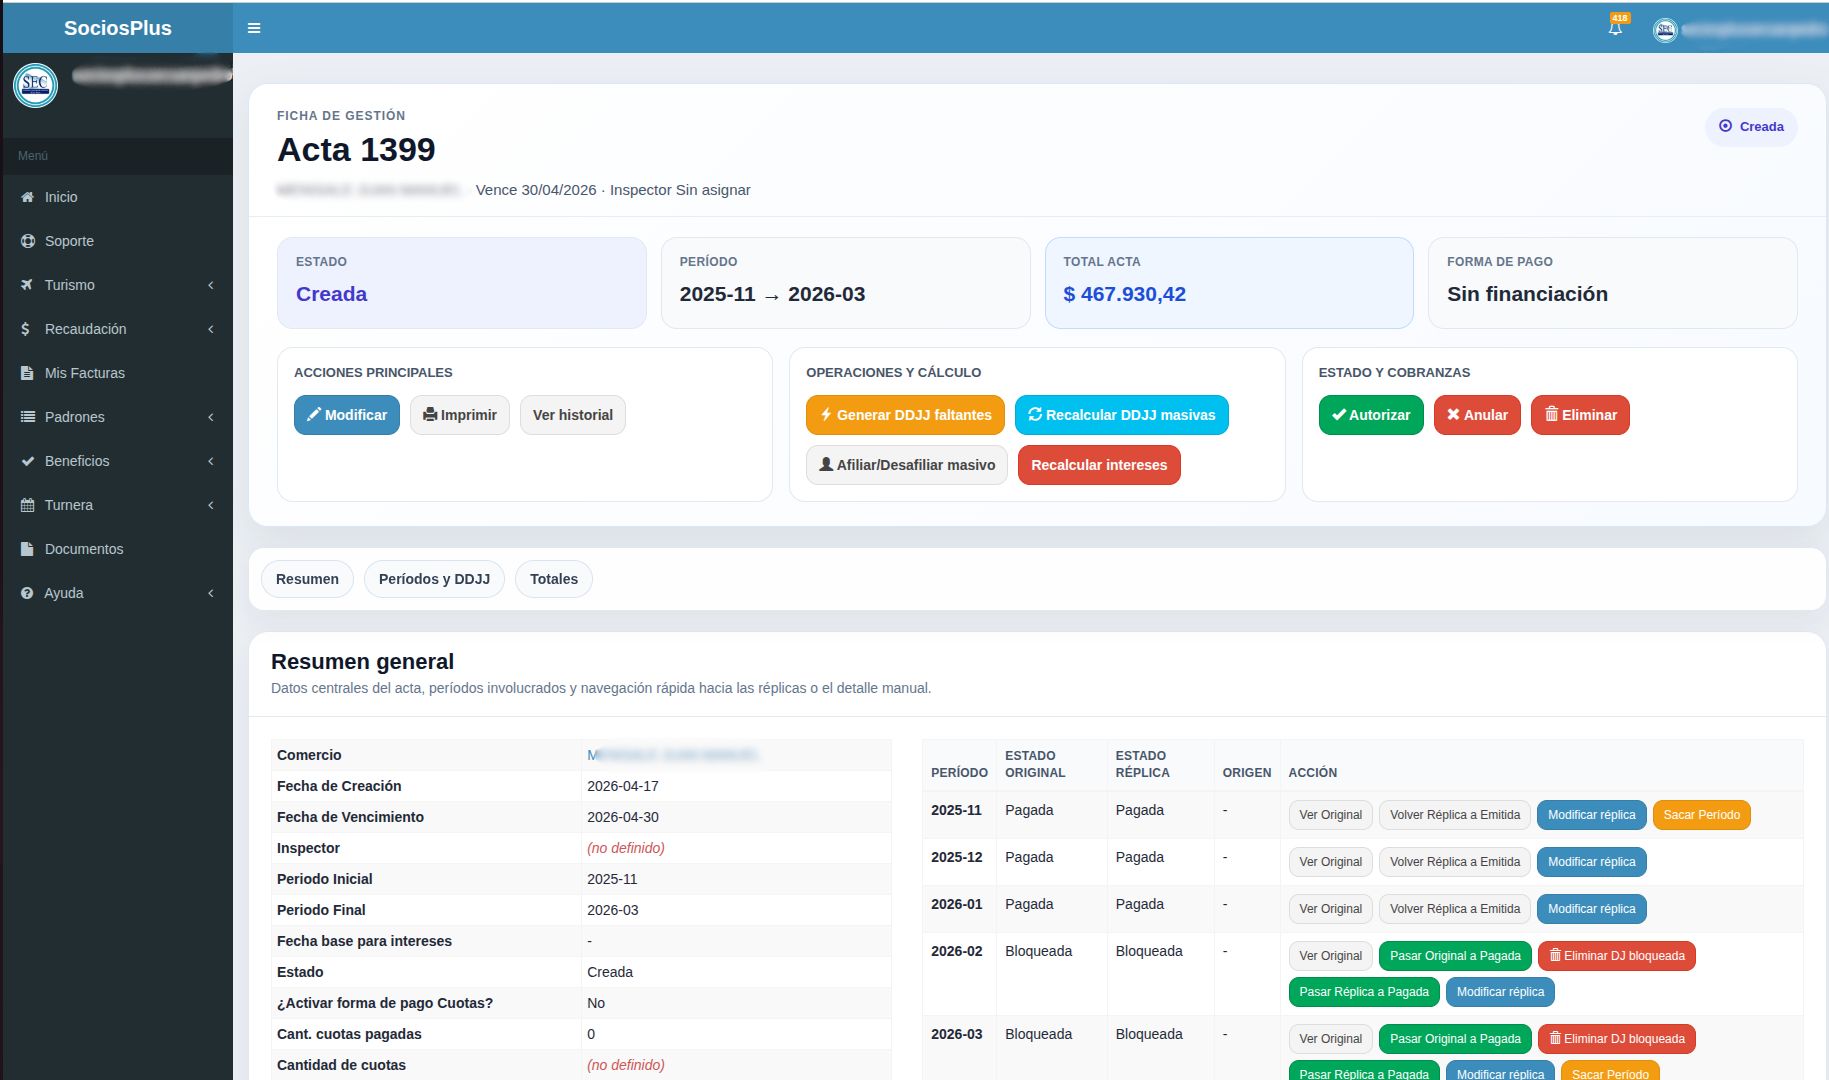Viewport: 1829px width, 1080px height.
Task: Click the Soporte lifebuoy icon
Action: point(27,241)
